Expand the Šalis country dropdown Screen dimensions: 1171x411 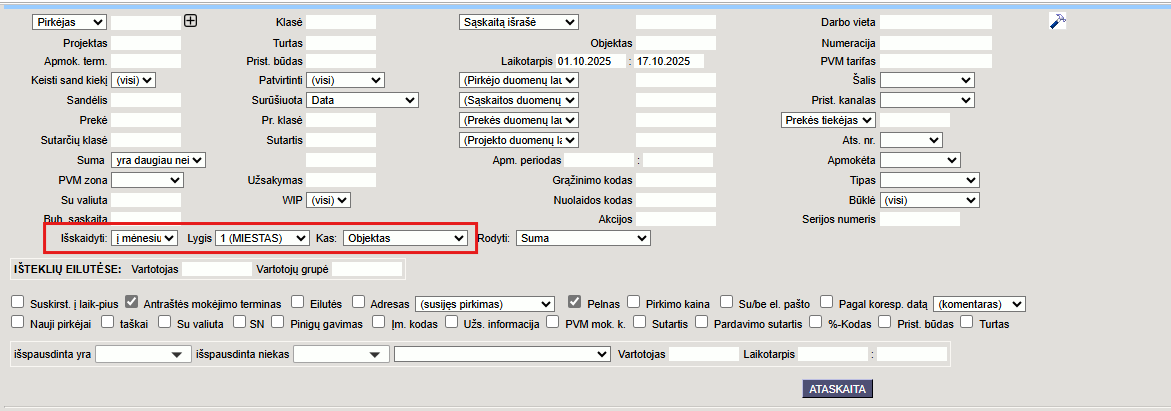coord(926,80)
